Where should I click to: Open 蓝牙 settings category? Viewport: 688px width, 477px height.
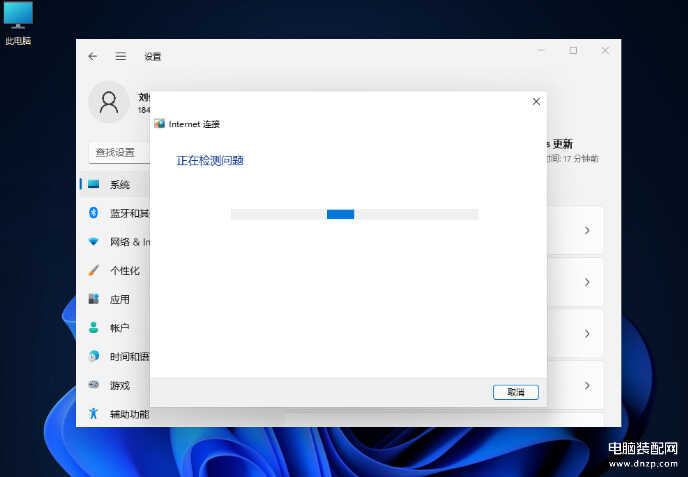[115, 213]
